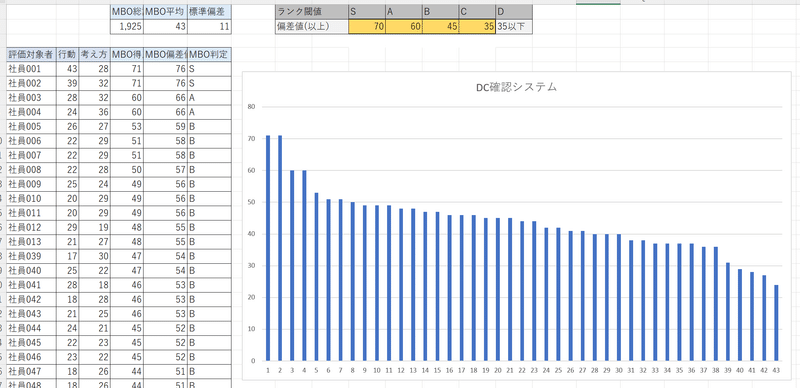Select the 社員043 name cell
The height and width of the screenshot is (388, 800).
[x=31, y=313]
